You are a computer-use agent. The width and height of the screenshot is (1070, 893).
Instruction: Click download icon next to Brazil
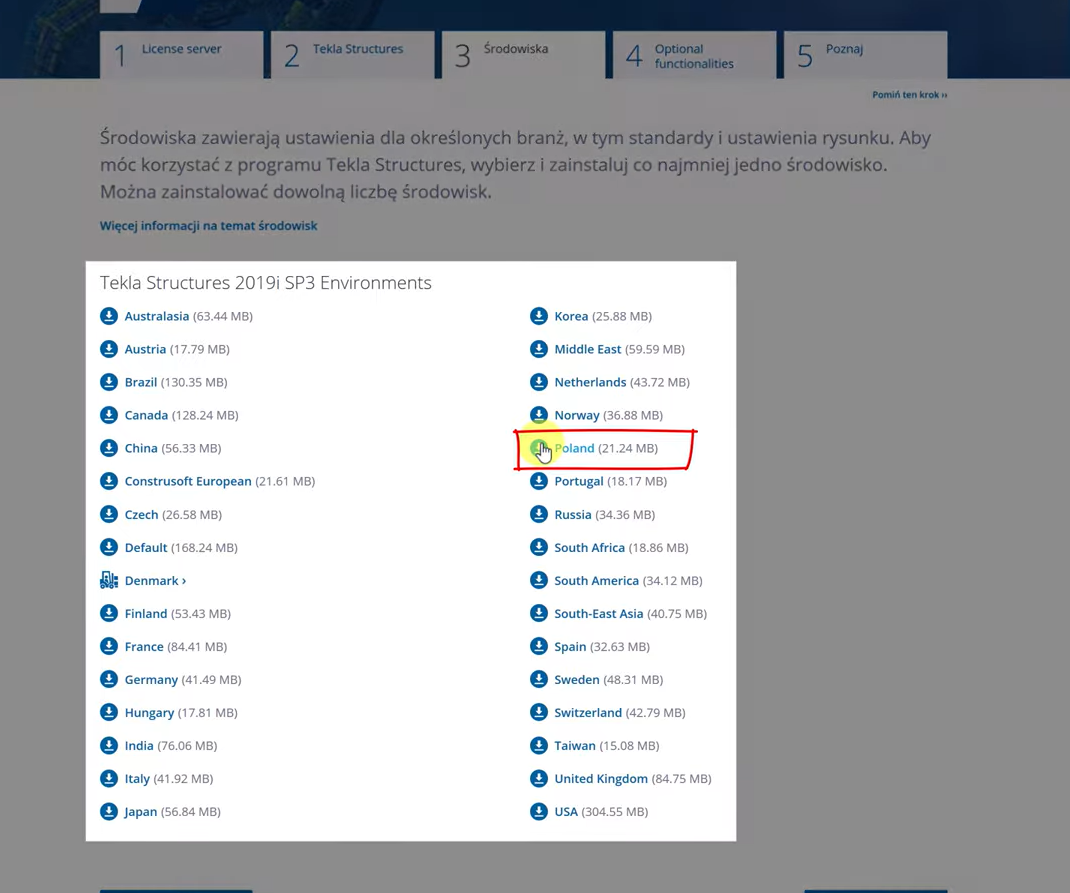[109, 382]
